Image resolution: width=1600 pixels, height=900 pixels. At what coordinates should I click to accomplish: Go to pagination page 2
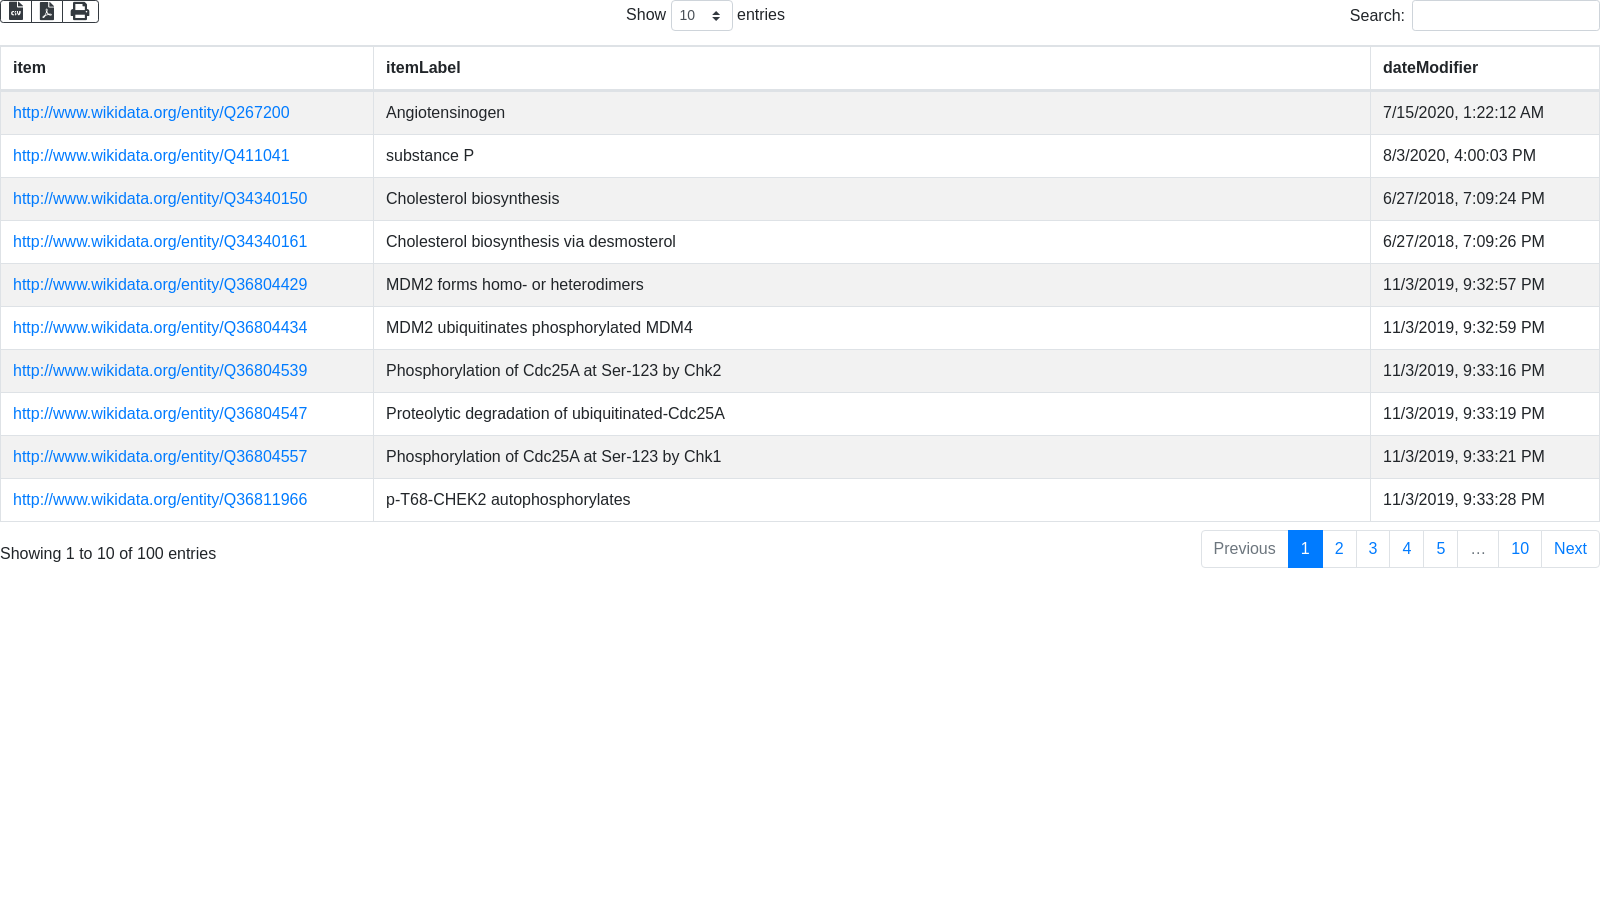(1339, 549)
